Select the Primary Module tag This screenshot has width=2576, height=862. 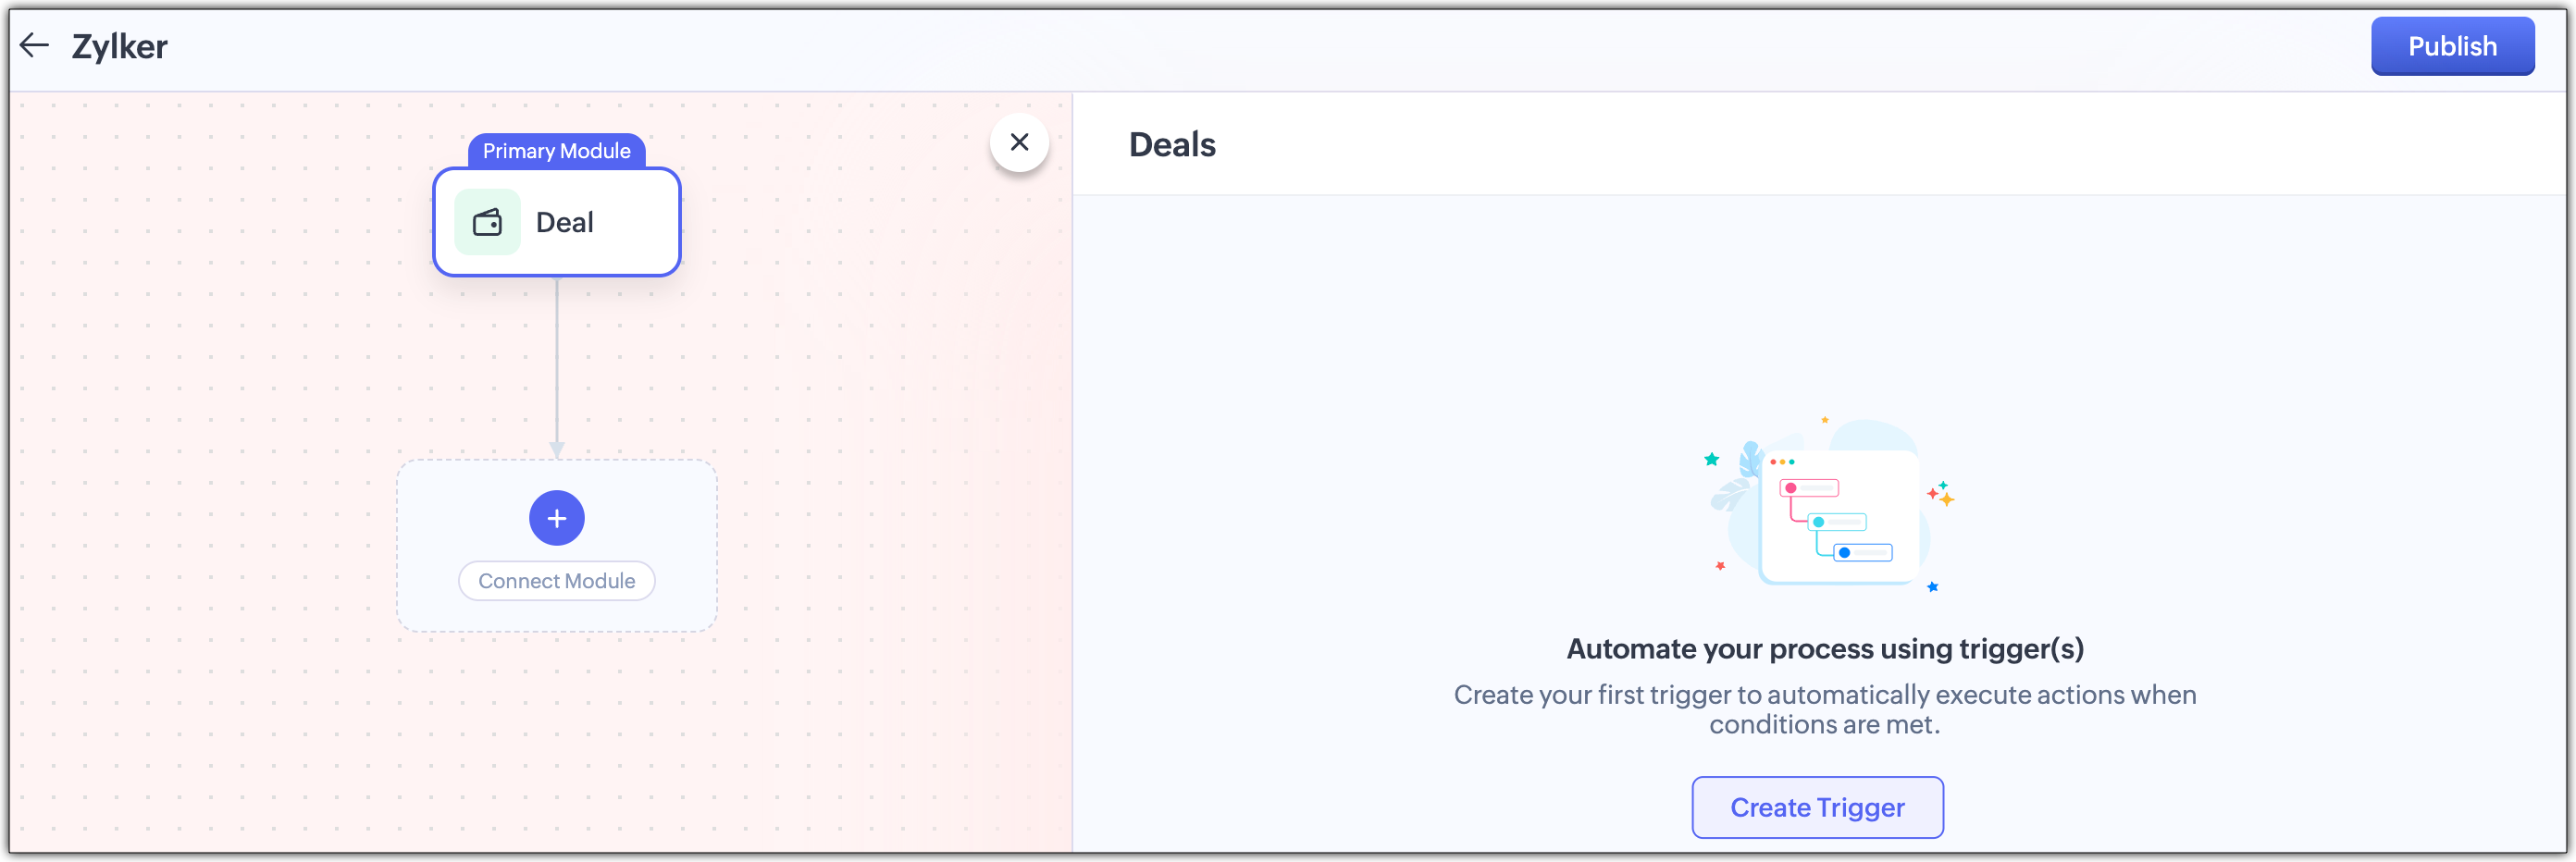[x=556, y=151]
